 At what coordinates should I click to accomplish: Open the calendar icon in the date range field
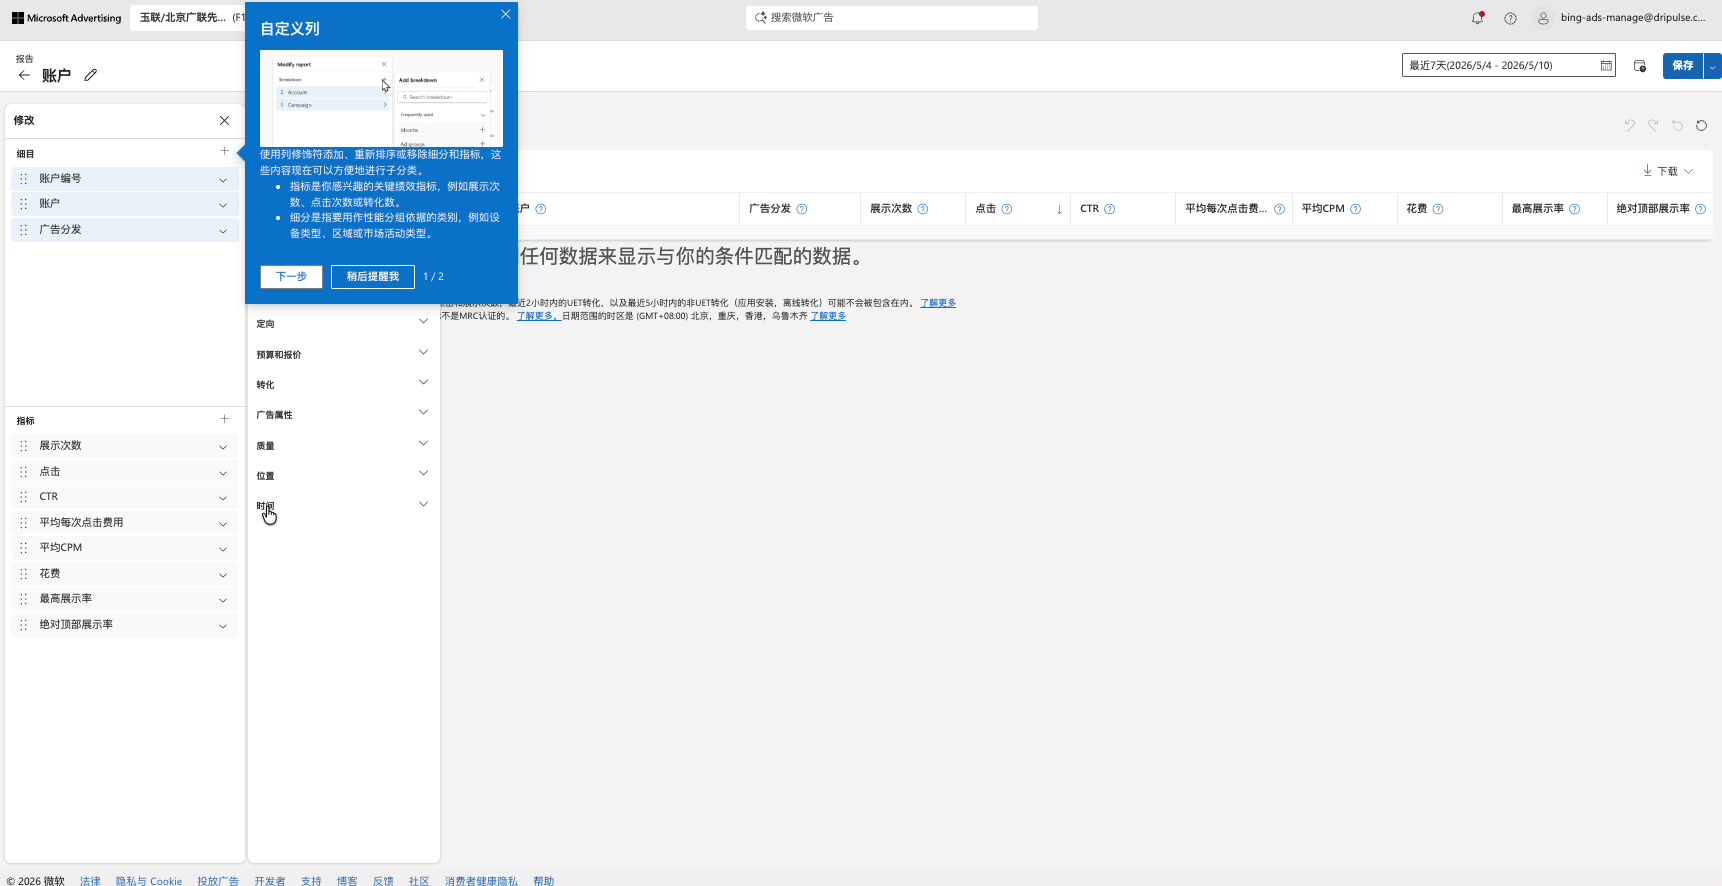pyautogui.click(x=1605, y=66)
